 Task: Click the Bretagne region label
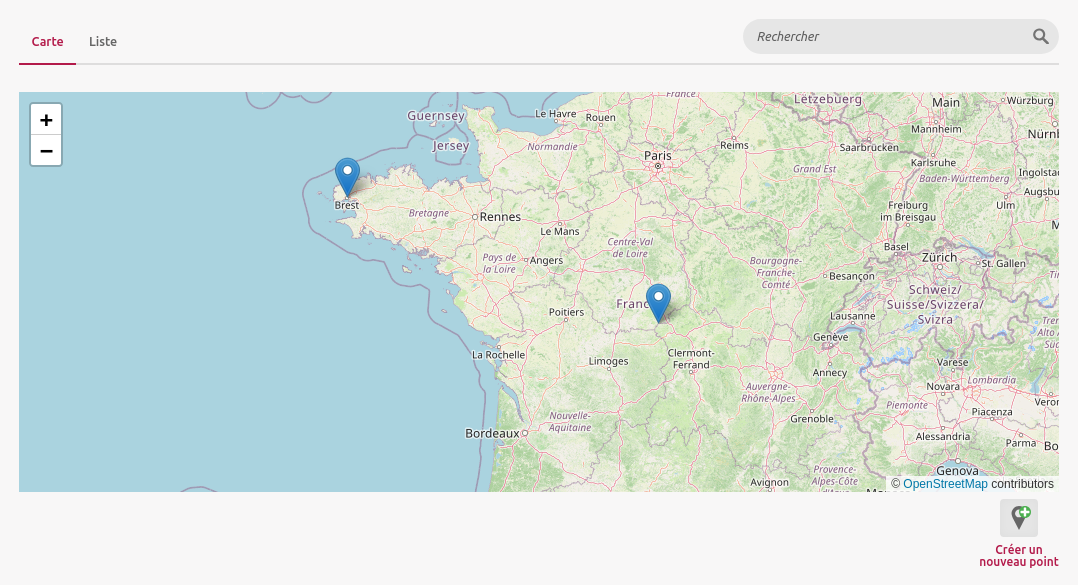click(x=429, y=213)
